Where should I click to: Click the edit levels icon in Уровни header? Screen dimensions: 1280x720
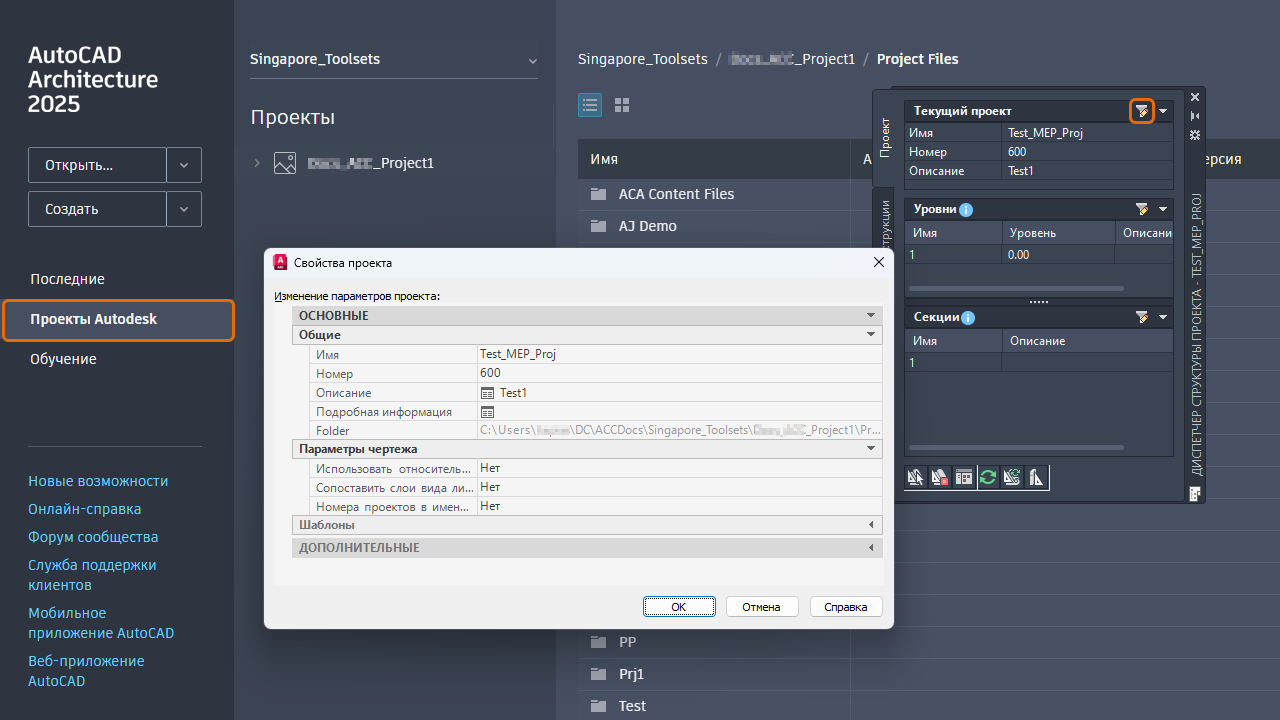point(1142,209)
